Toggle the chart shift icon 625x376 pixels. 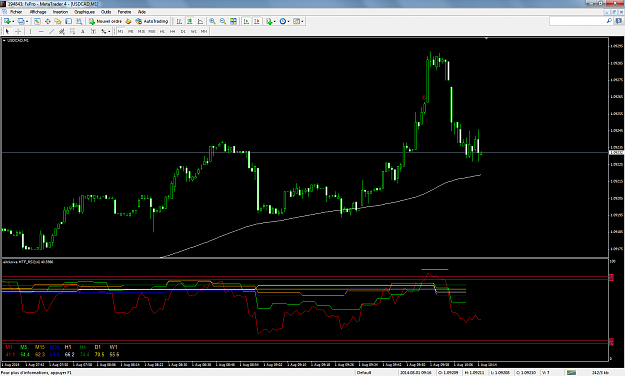[257, 21]
